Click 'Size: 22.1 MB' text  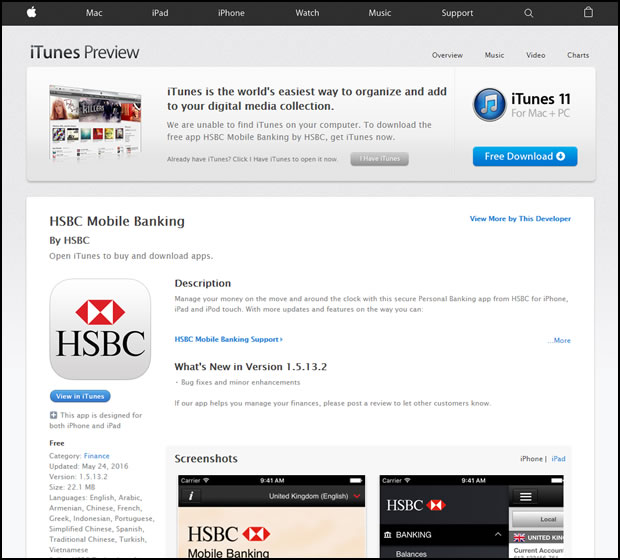72,487
